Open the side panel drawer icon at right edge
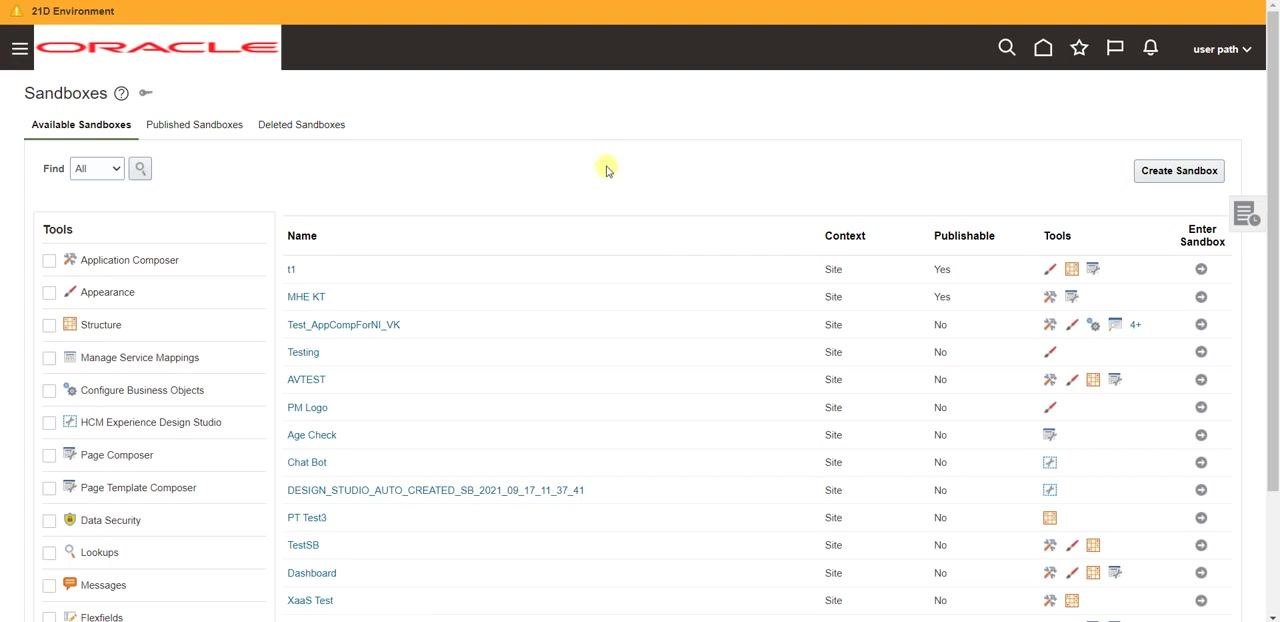Viewport: 1280px width, 622px height. pos(1246,214)
